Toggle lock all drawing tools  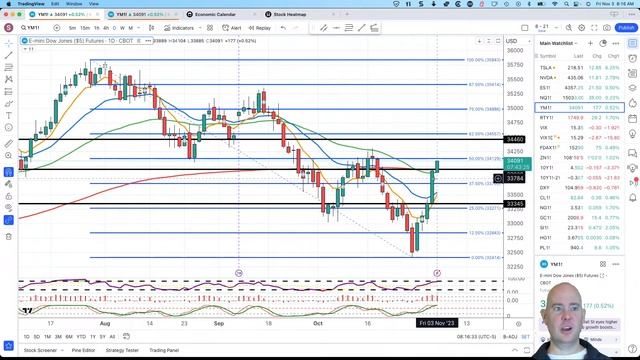coord(9,196)
